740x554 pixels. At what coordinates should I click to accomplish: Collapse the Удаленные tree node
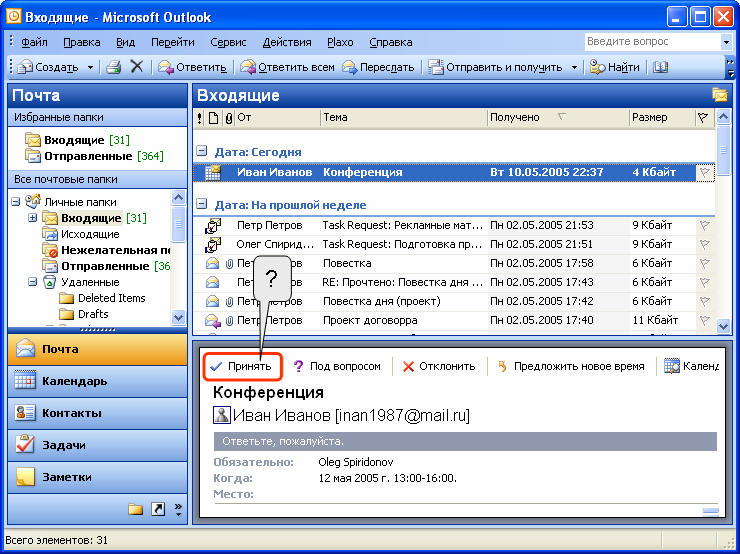point(33,282)
